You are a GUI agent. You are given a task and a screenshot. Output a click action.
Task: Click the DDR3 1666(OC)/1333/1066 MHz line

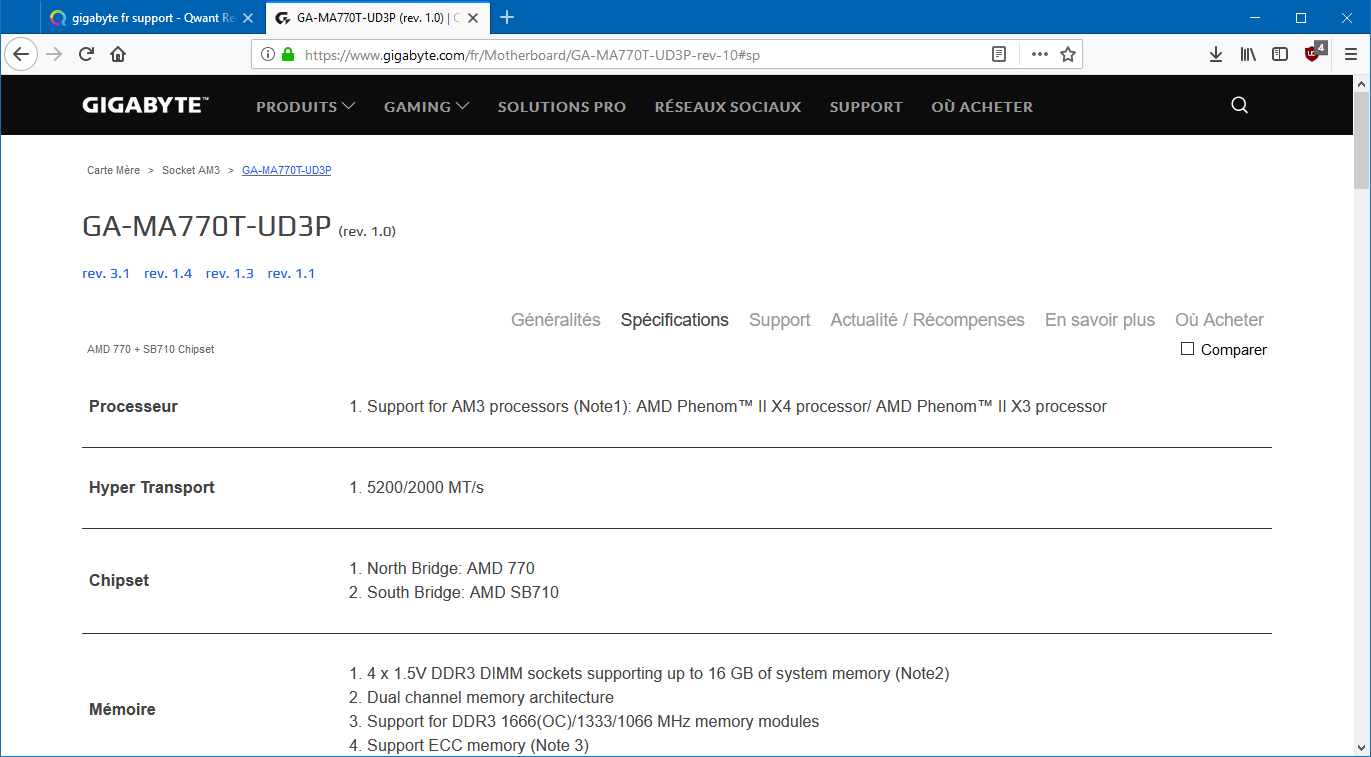coord(593,721)
